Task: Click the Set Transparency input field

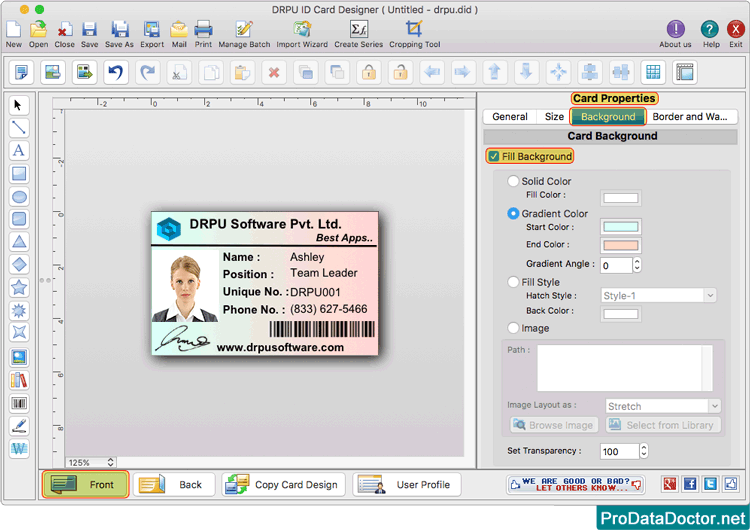Action: coord(619,451)
